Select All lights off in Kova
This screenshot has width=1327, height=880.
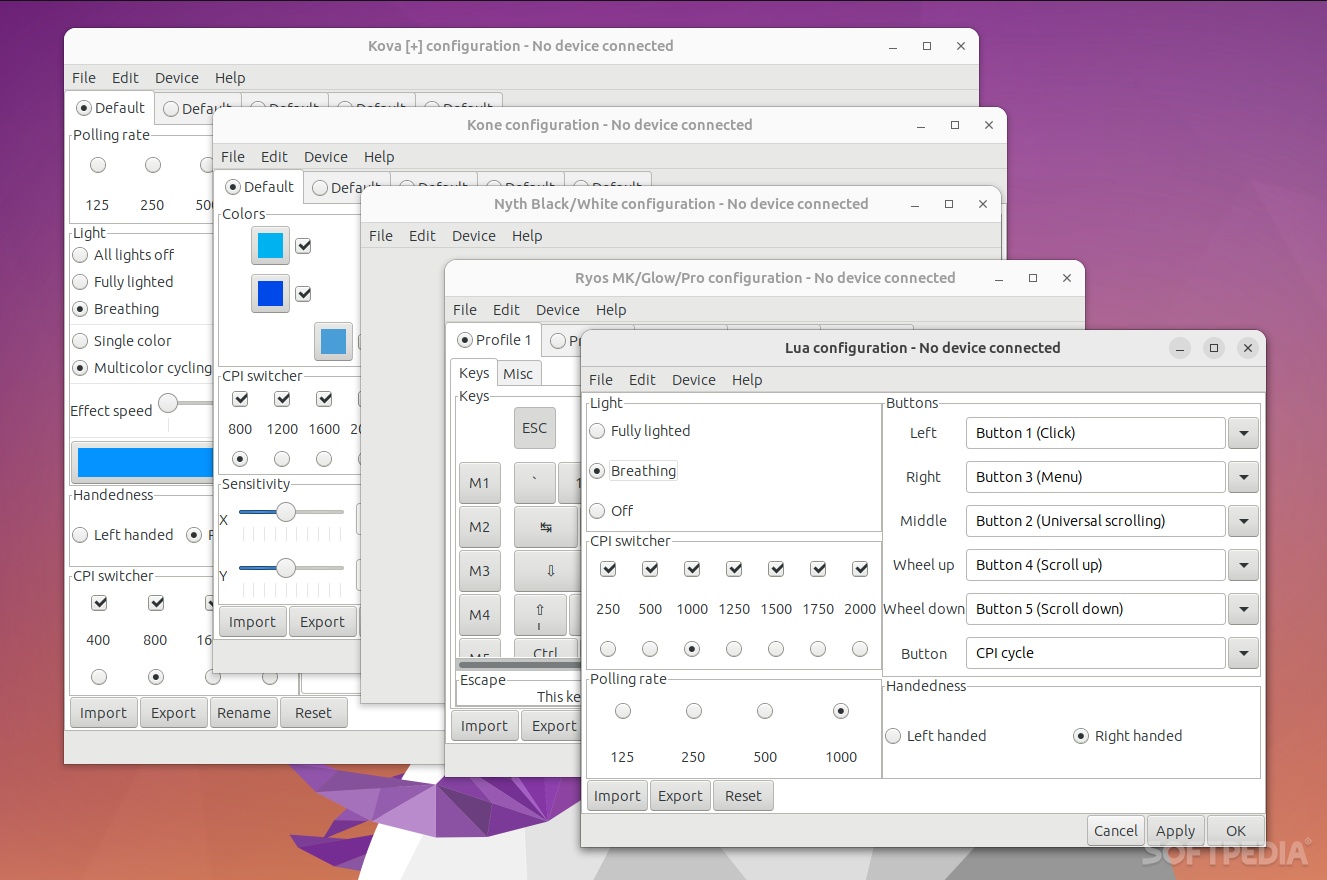click(x=123, y=255)
